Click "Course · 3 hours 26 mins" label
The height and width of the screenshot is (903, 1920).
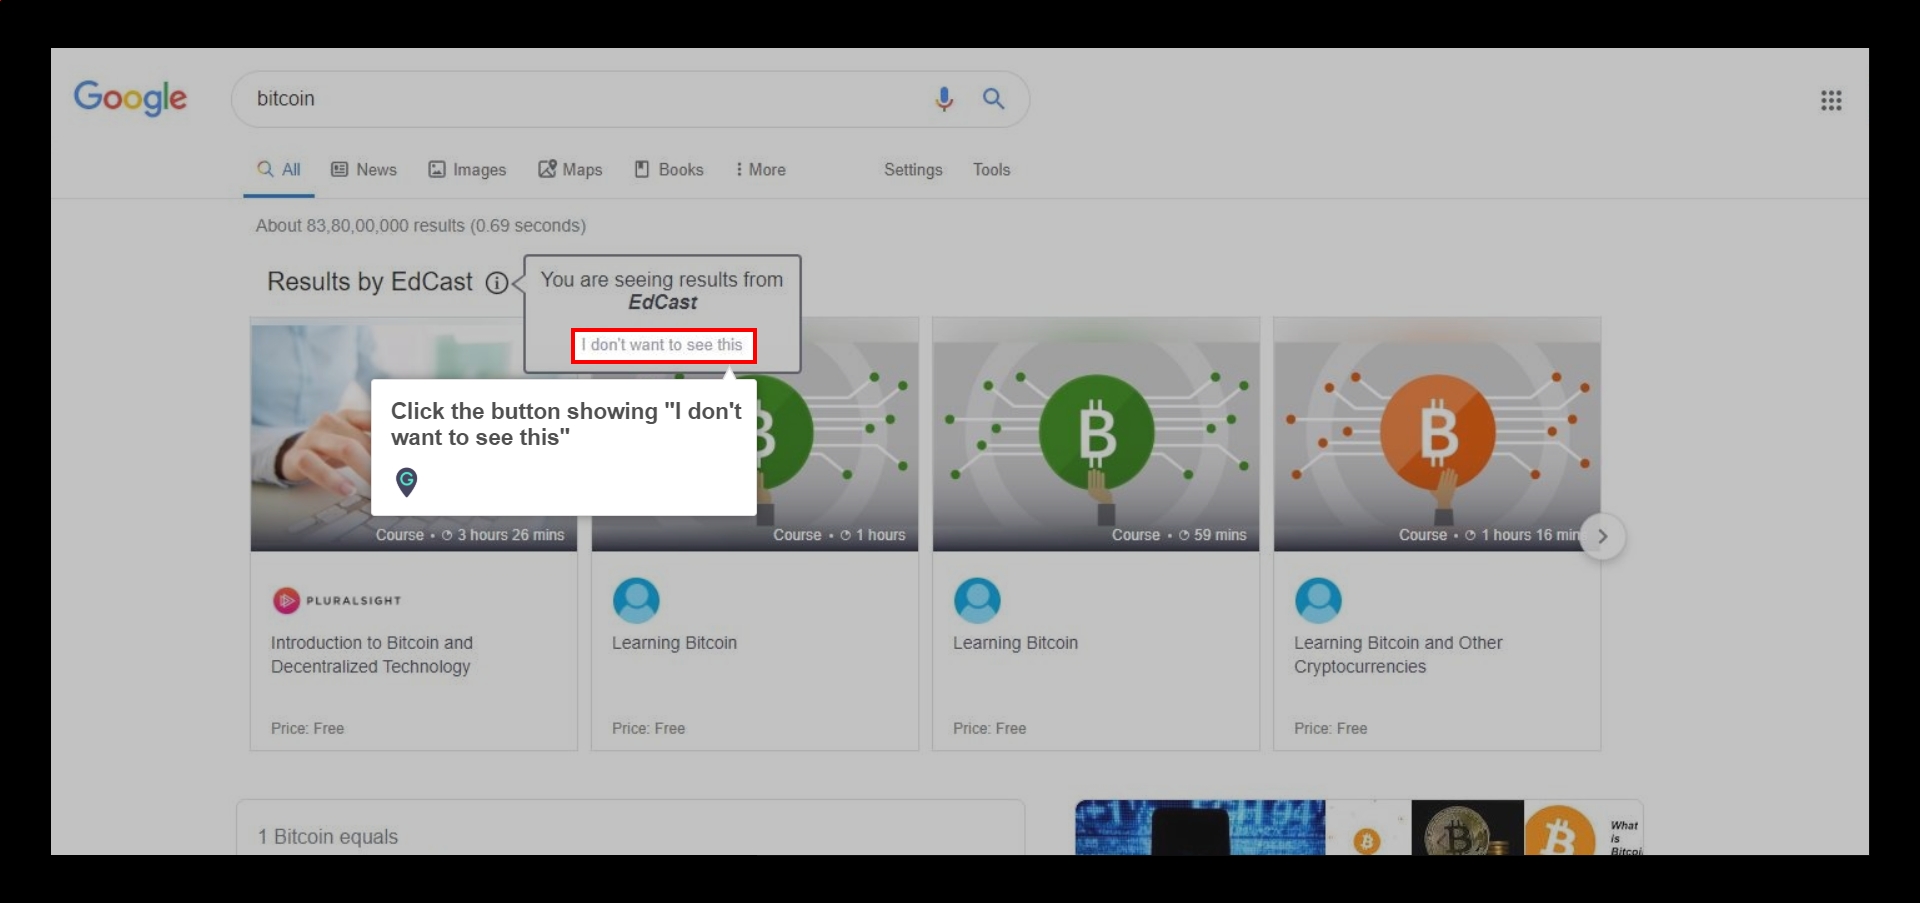[x=470, y=535]
